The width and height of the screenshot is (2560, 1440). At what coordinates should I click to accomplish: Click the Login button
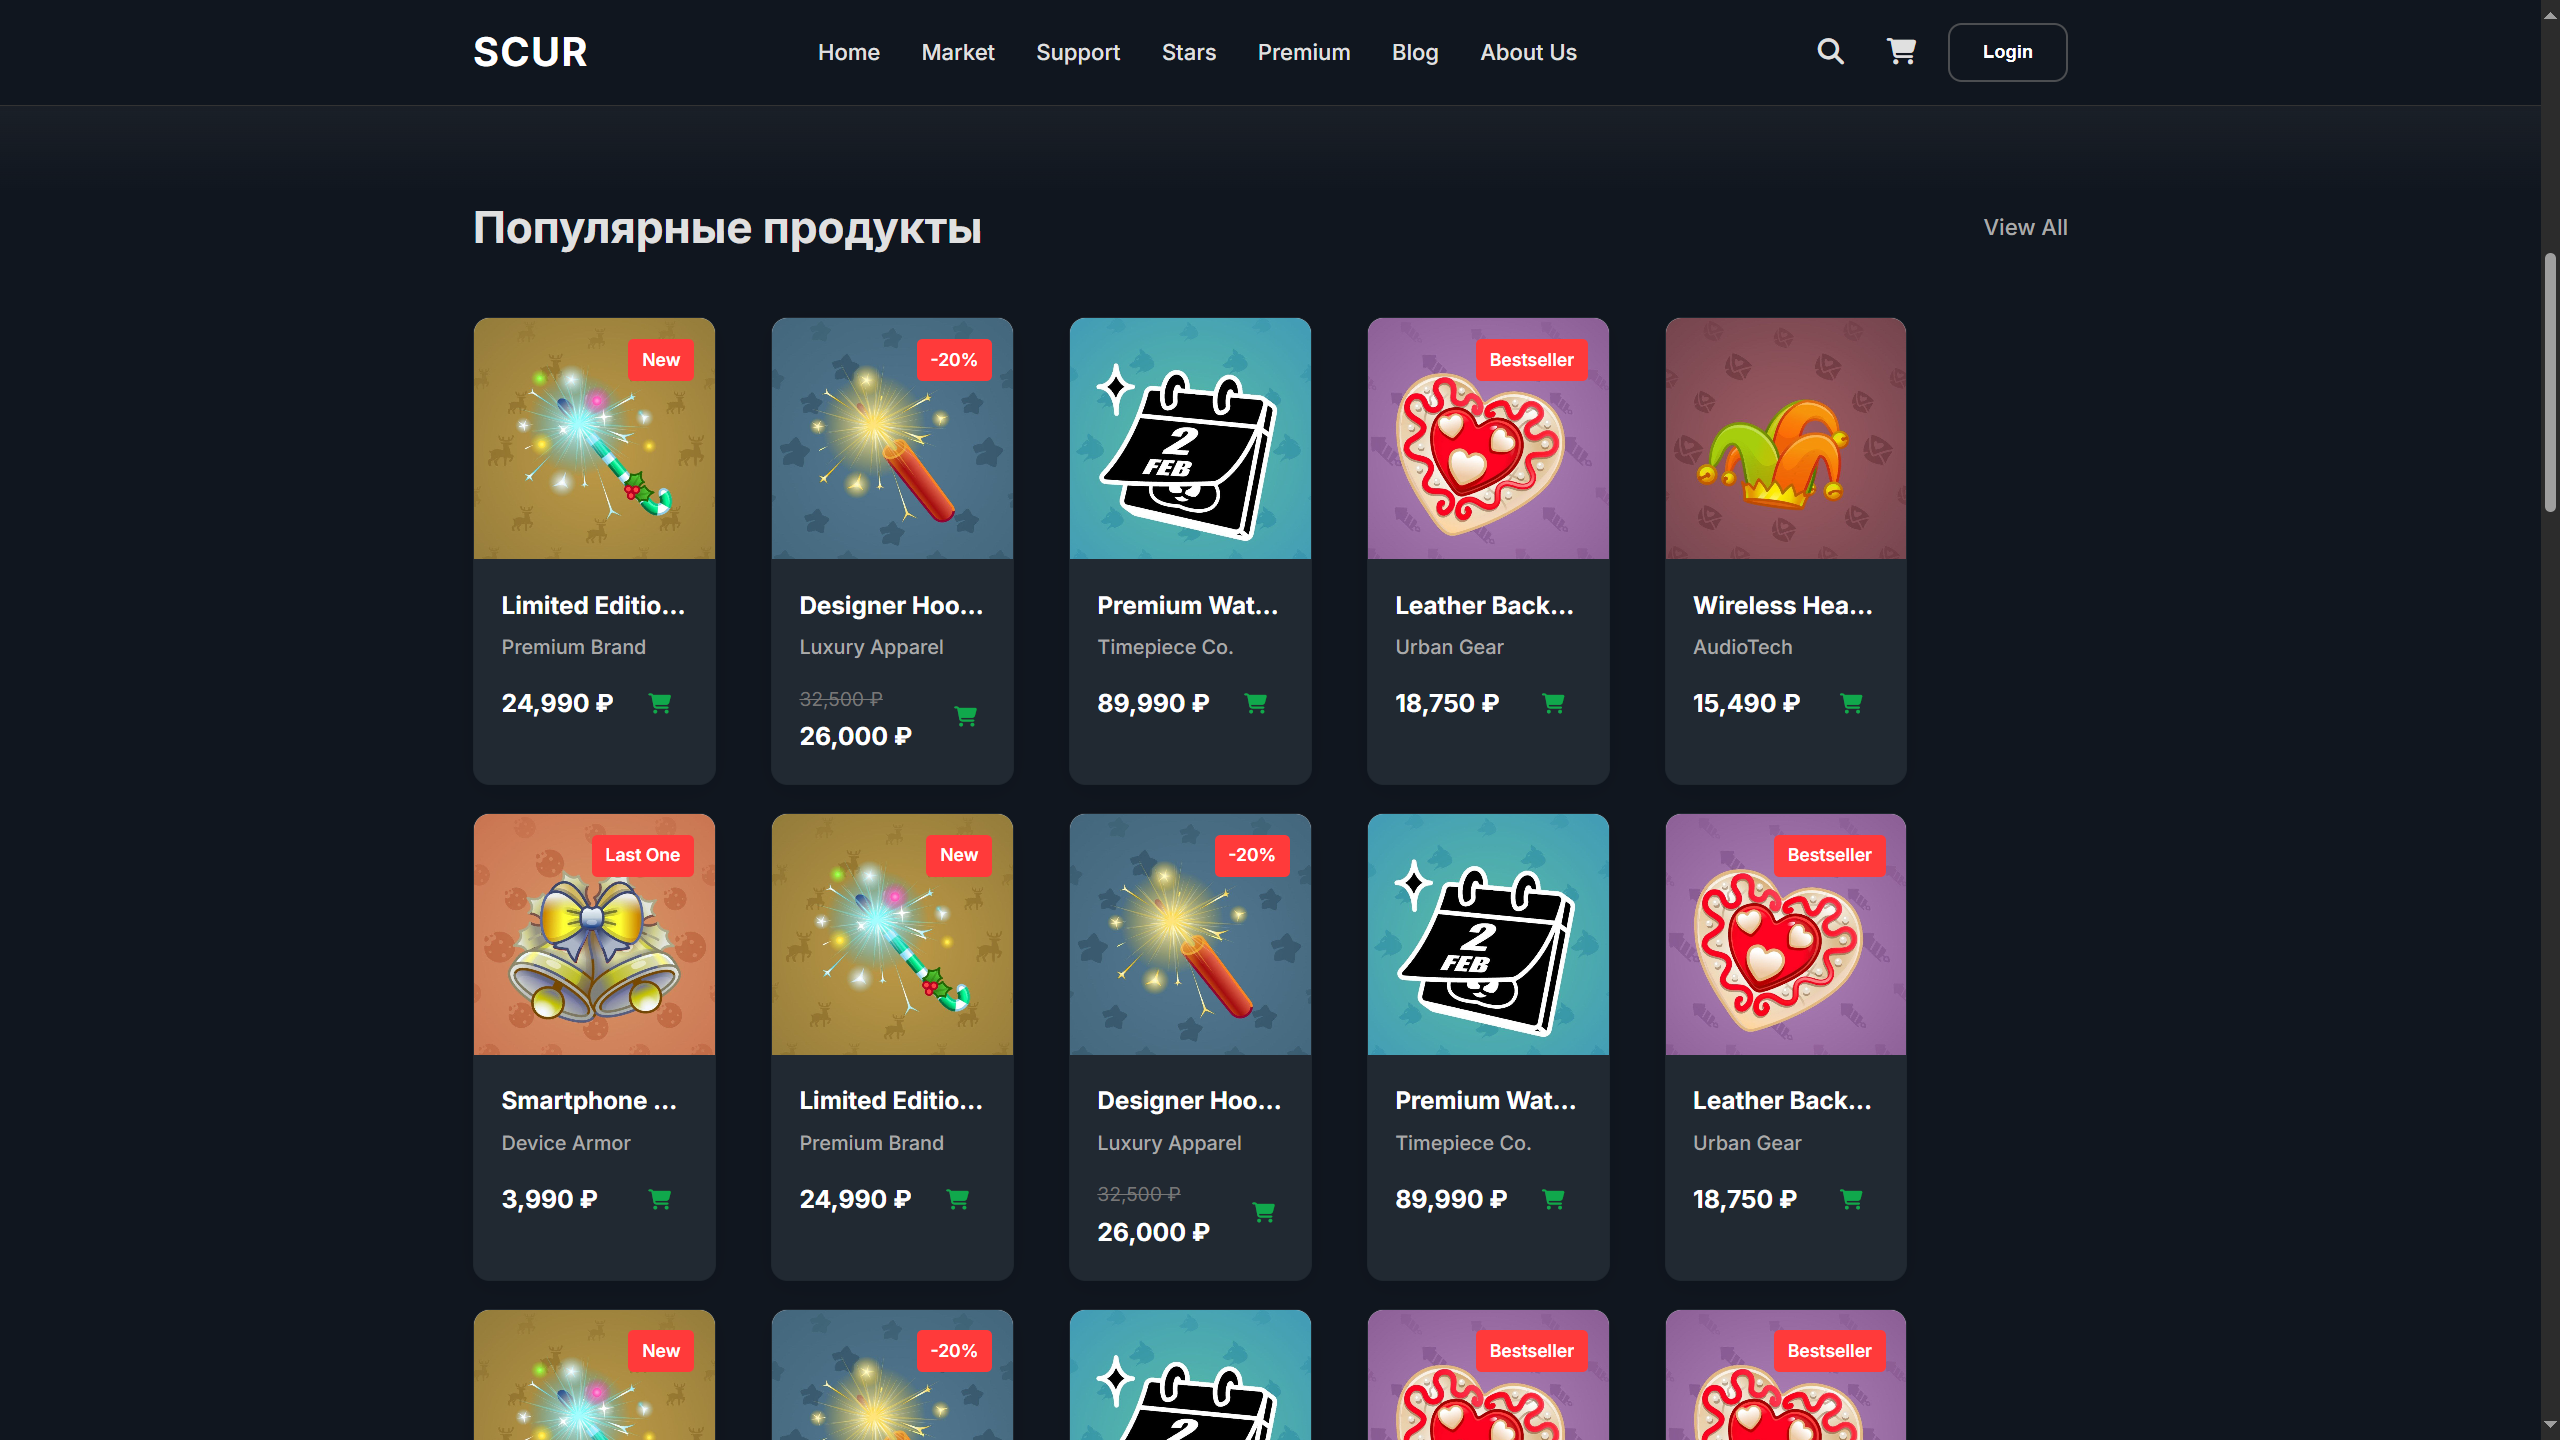[x=2007, y=52]
